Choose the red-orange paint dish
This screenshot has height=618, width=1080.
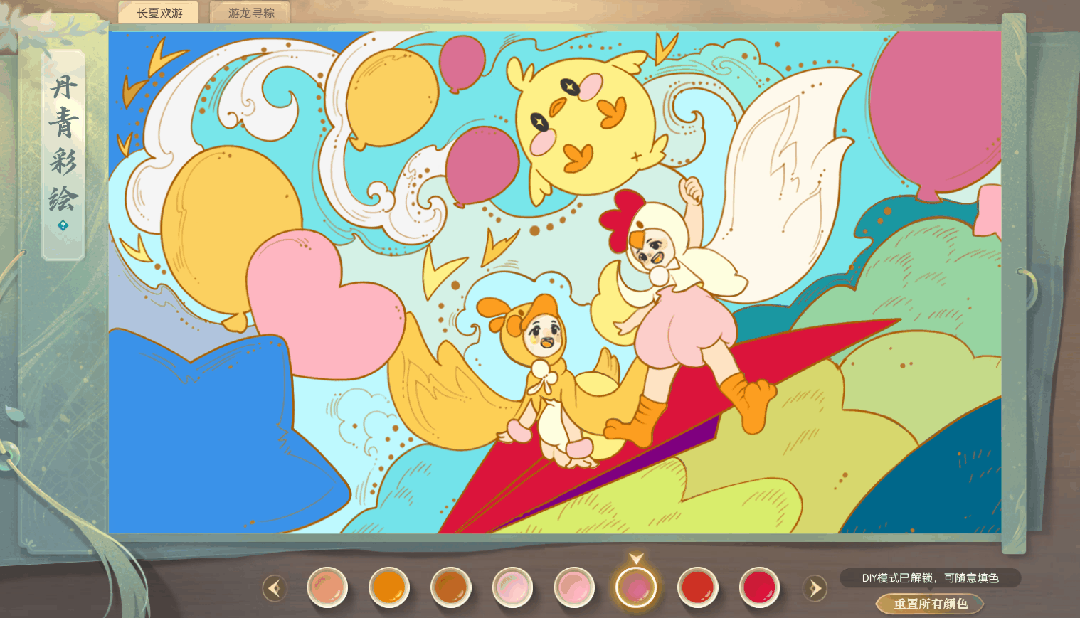(x=697, y=586)
